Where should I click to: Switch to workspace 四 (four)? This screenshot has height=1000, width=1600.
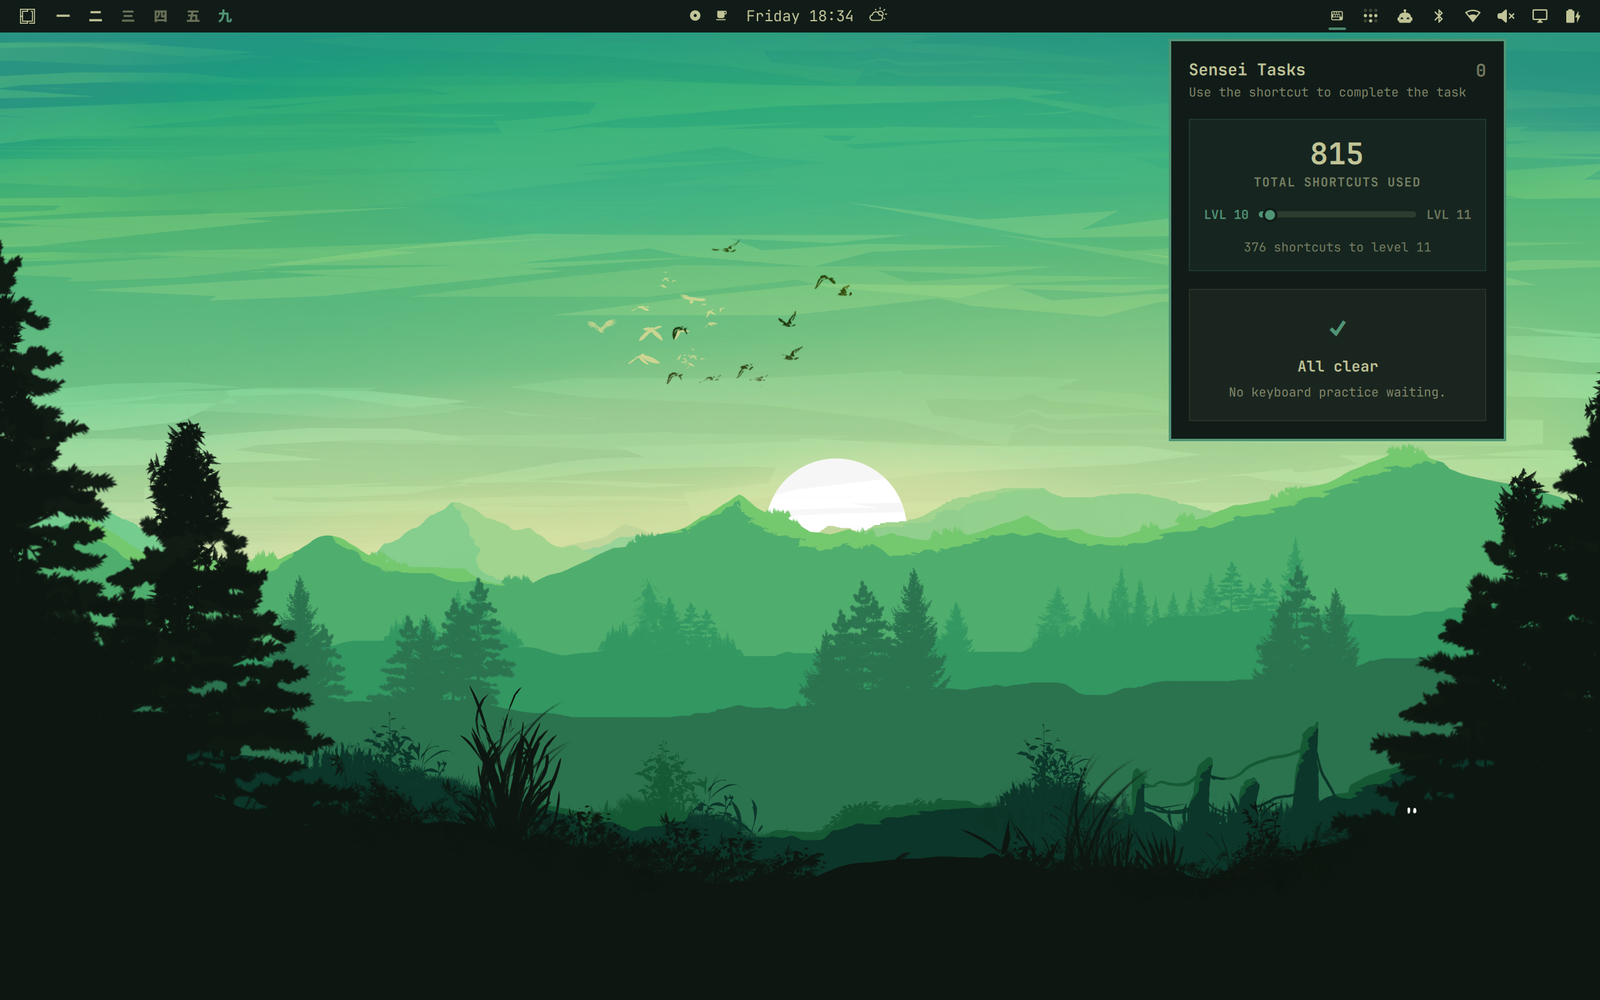[160, 16]
